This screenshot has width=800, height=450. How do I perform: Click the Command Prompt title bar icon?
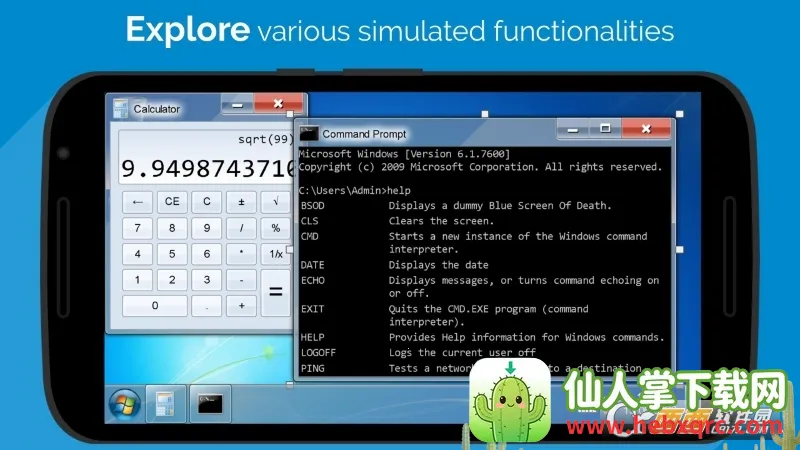click(x=309, y=133)
